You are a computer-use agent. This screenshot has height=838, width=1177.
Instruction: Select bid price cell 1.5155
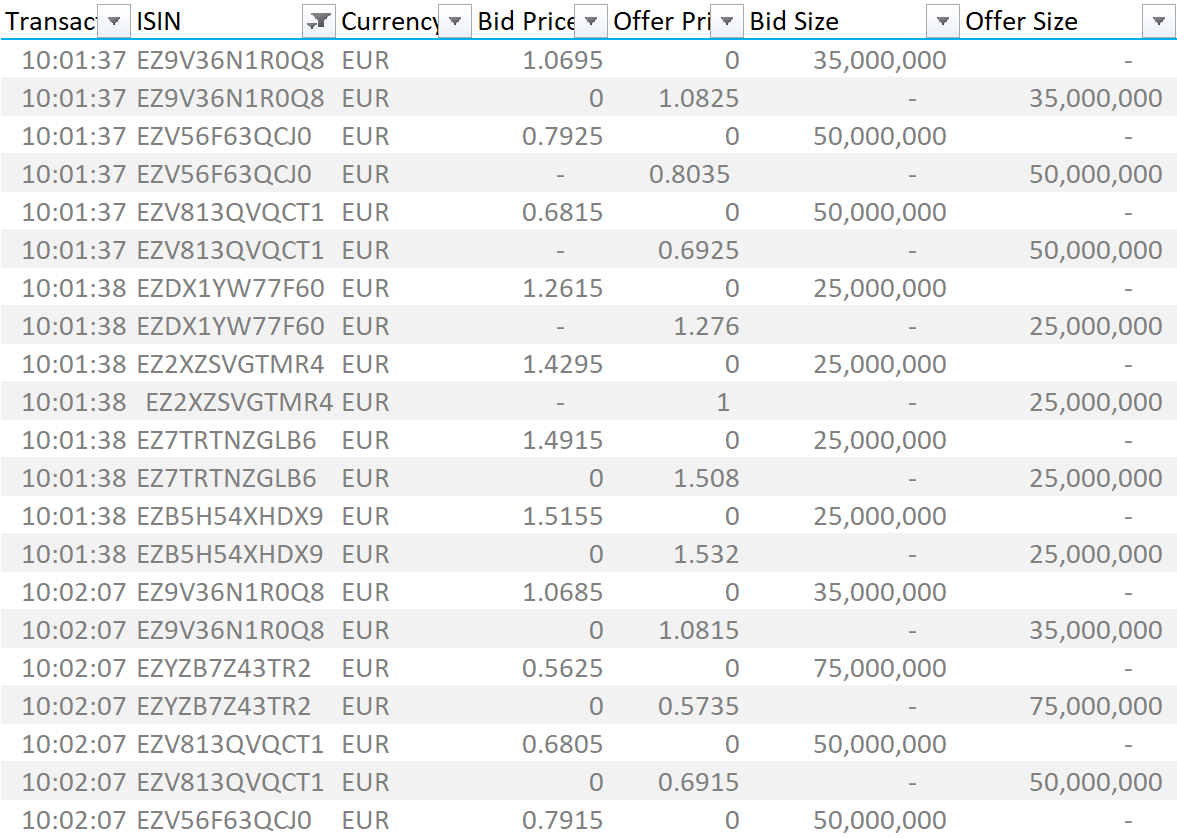point(563,517)
